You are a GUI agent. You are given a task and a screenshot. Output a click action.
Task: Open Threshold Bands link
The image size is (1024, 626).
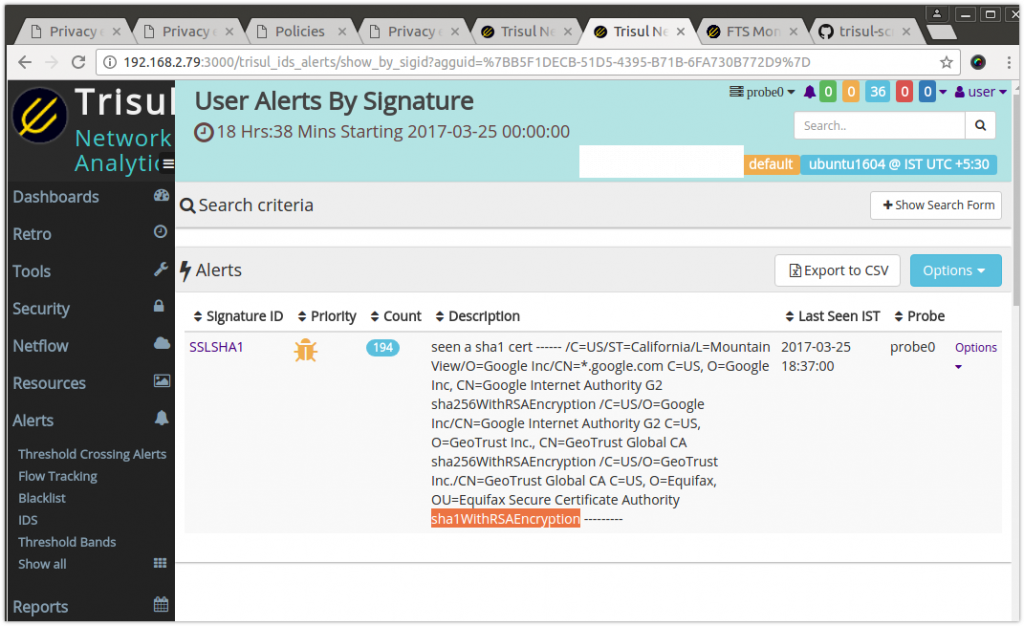pyautogui.click(x=67, y=542)
